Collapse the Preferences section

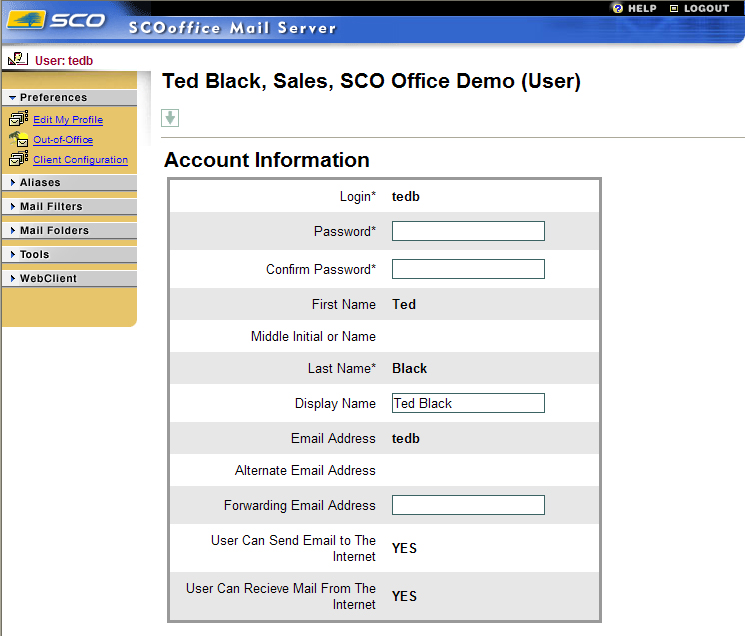coord(53,98)
